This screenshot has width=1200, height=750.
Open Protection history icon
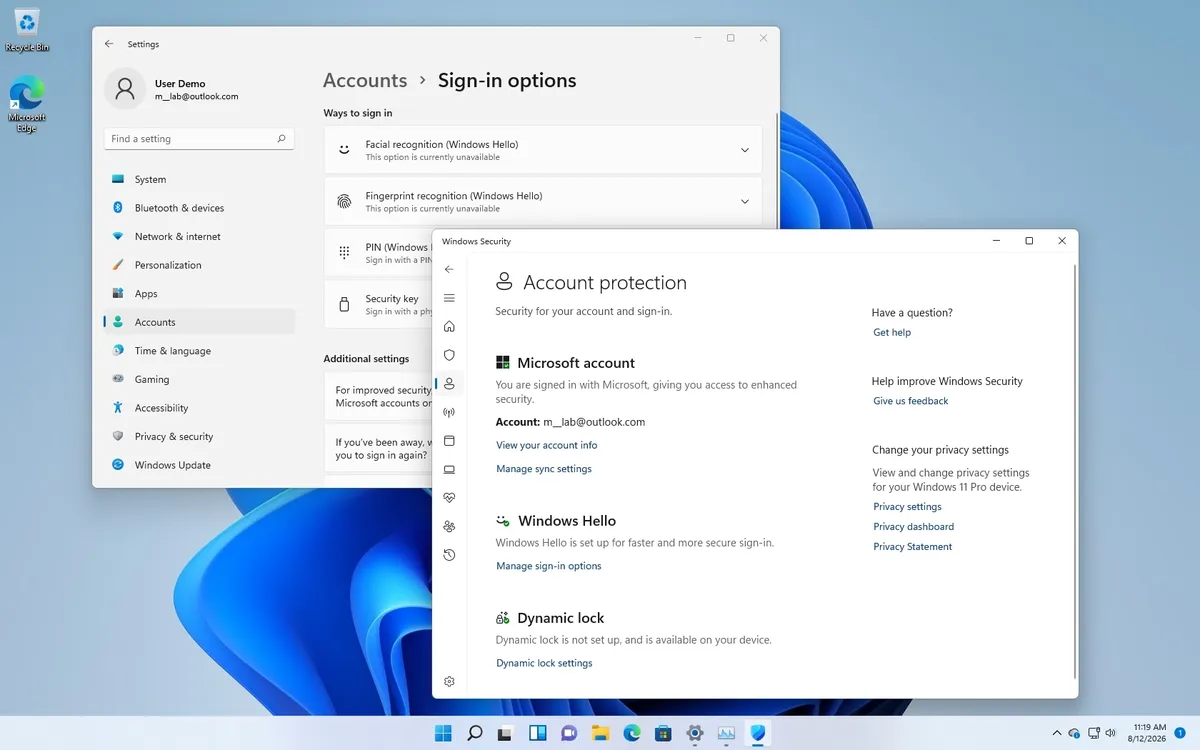click(x=449, y=555)
